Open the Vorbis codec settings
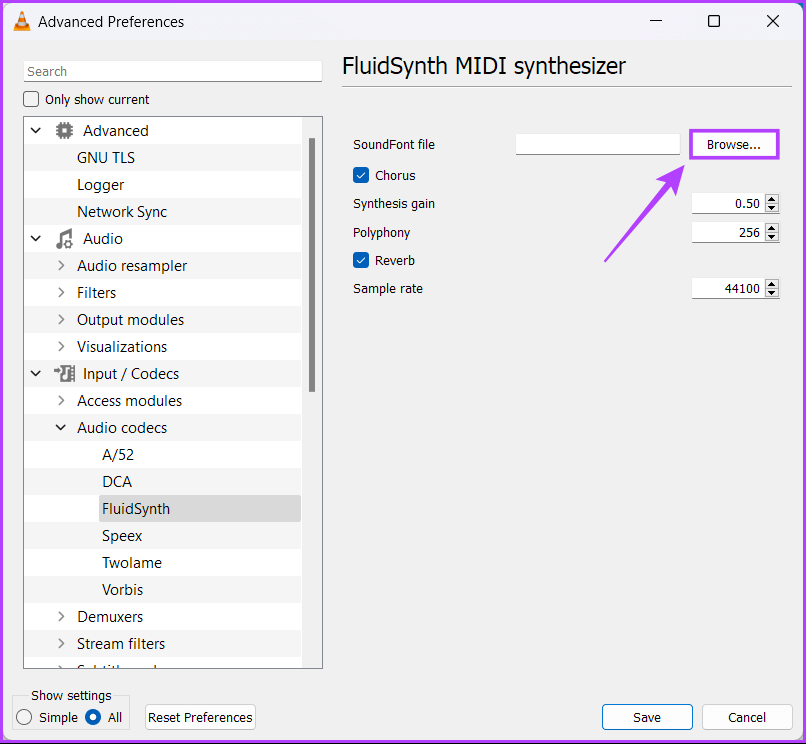 coord(122,590)
